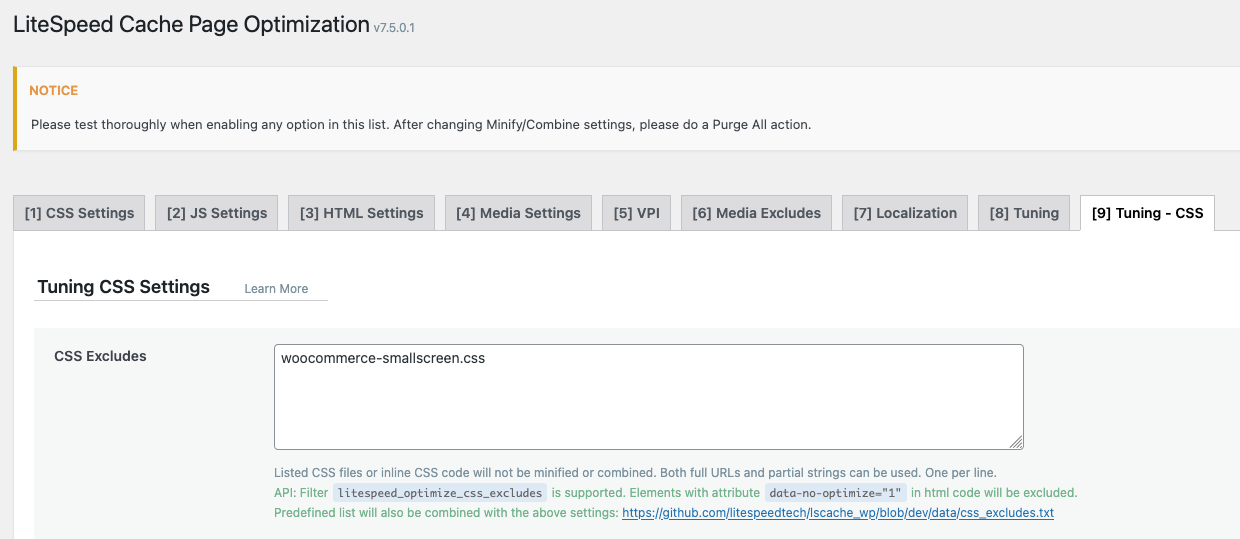Go to the [4] Media Settings tab

[x=518, y=213]
